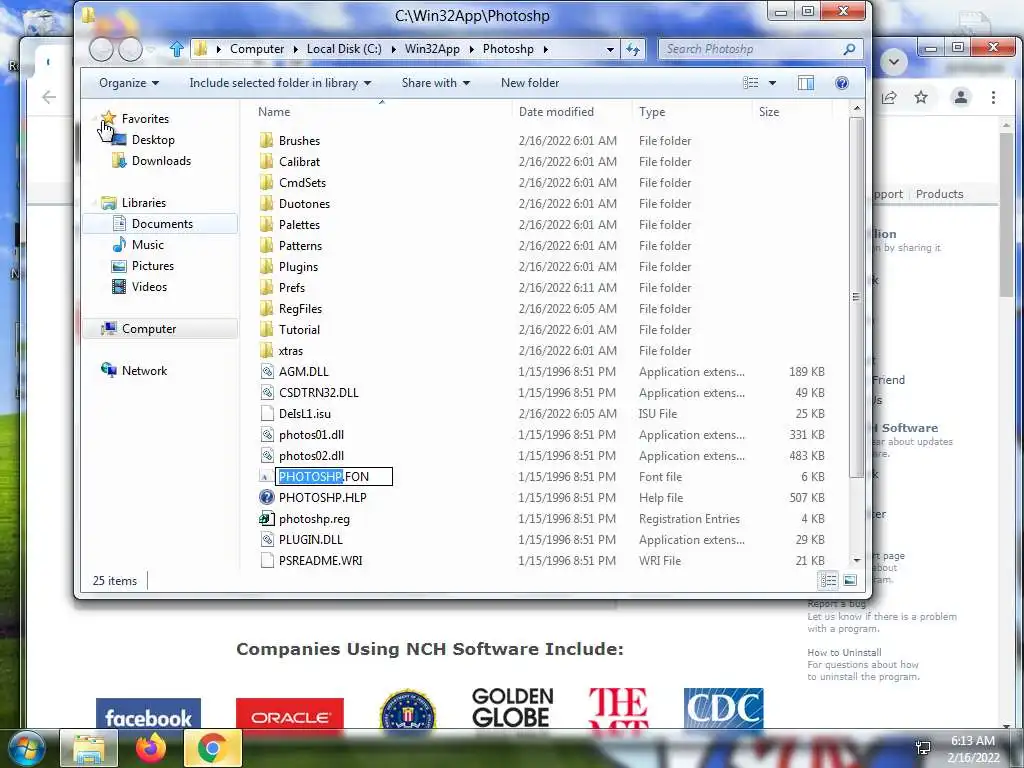Expand arrow after Local Disk (C:) in breadcrumb
1024x768 pixels.
pyautogui.click(x=393, y=49)
